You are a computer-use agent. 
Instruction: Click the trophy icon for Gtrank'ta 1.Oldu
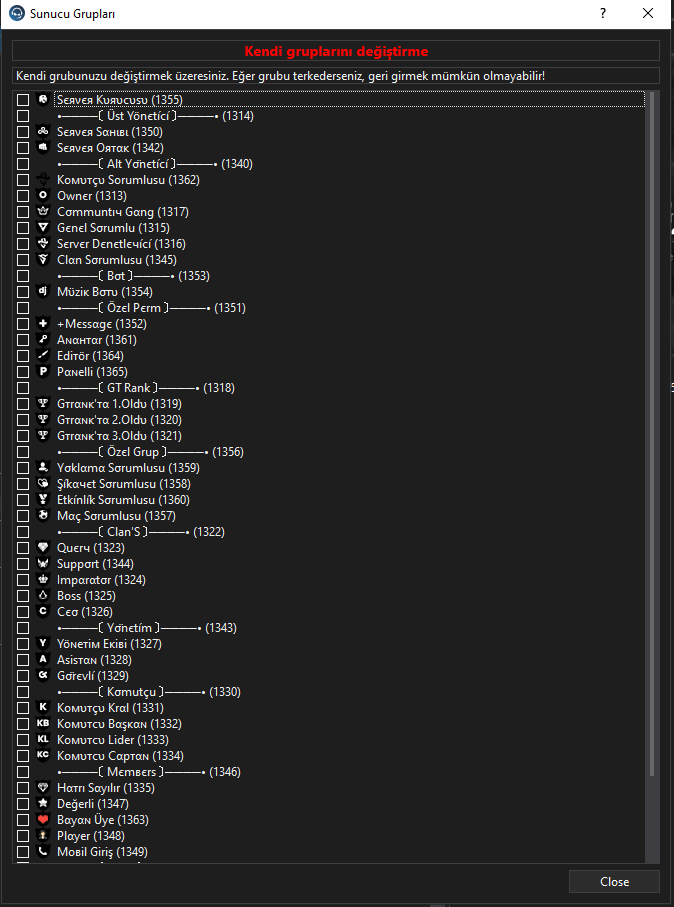(x=42, y=403)
